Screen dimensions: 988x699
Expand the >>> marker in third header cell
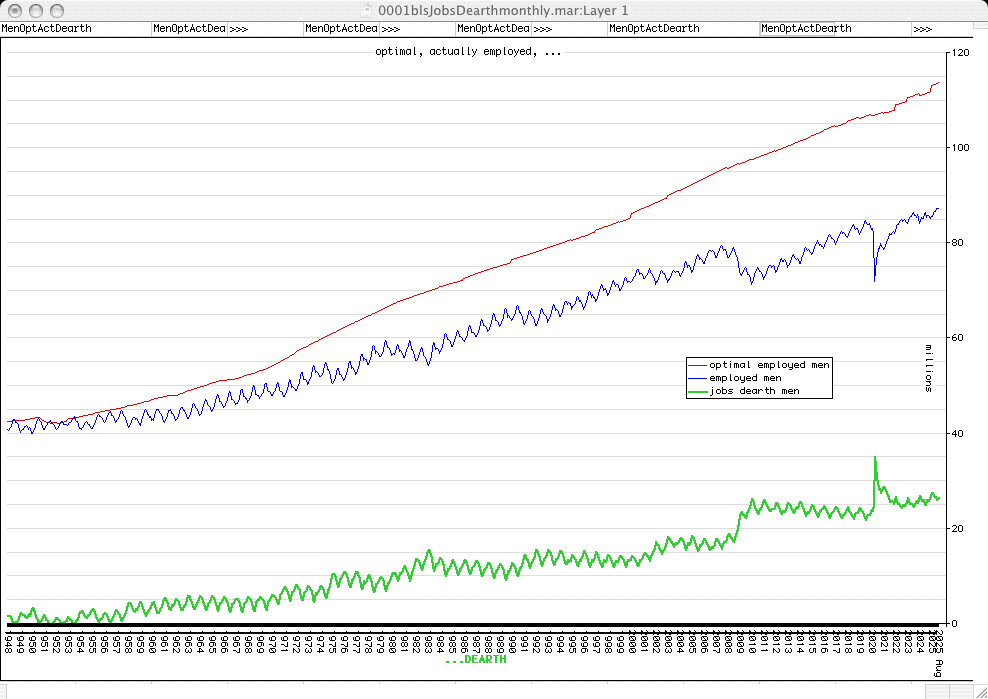pyautogui.click(x=390, y=29)
